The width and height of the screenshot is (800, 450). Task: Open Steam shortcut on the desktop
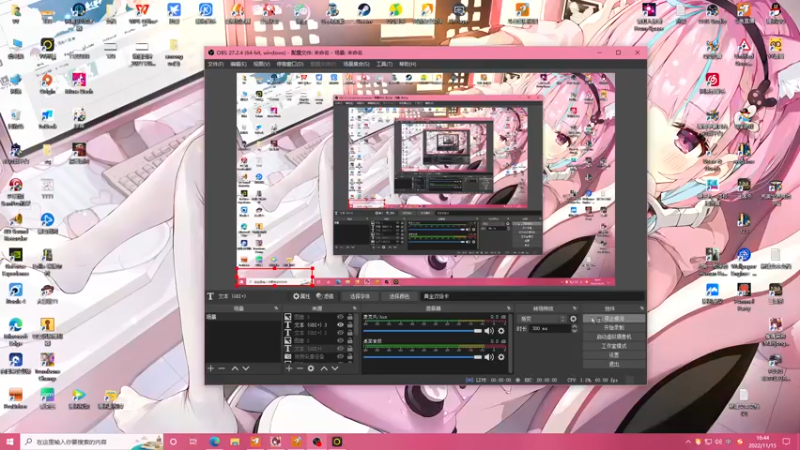(x=364, y=14)
